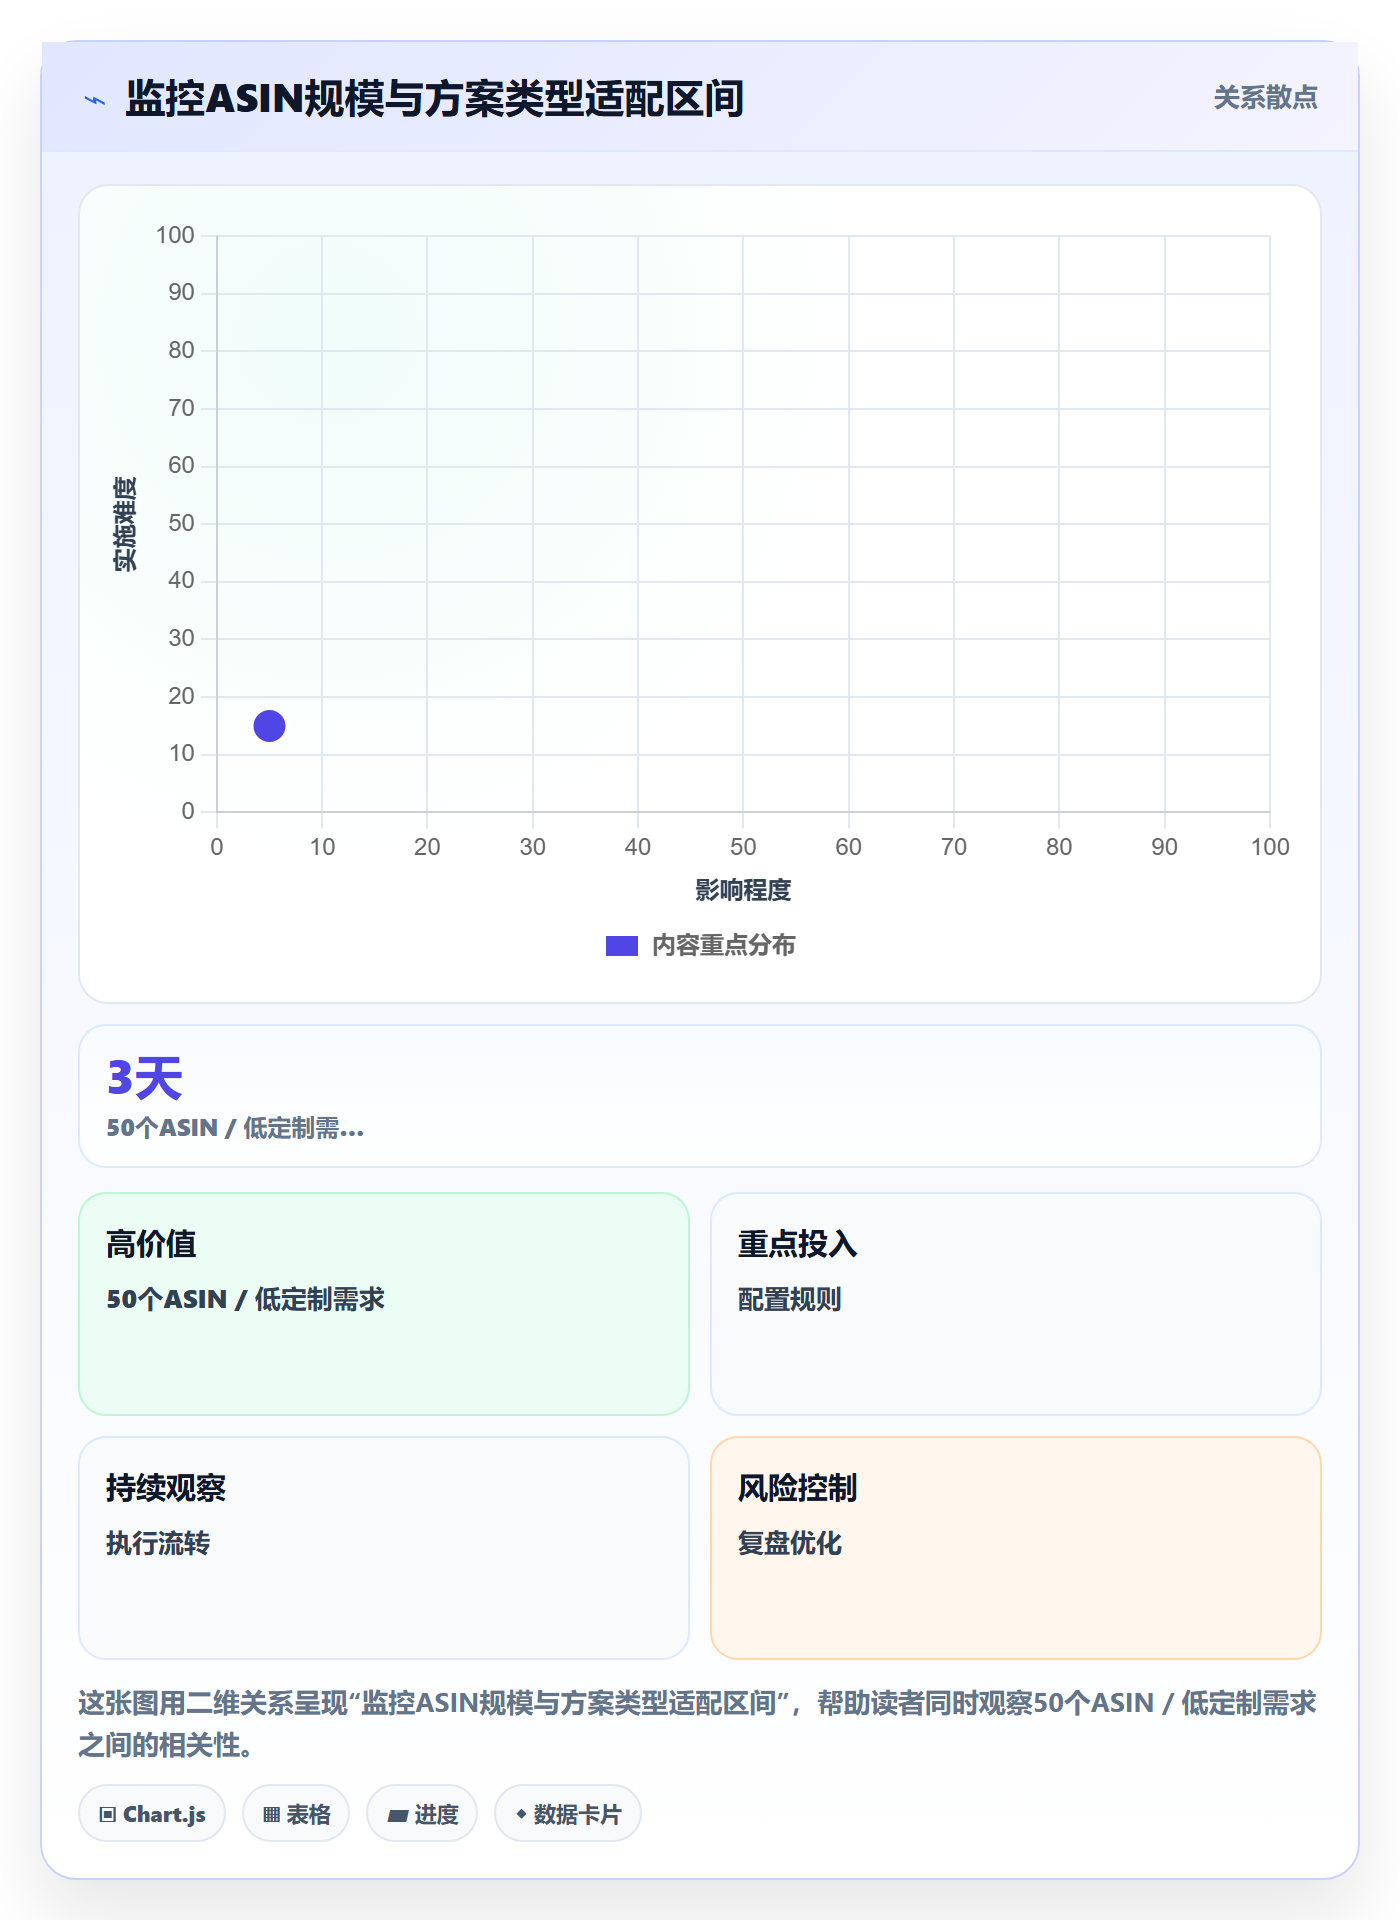Select the 3天 data card

(700, 1096)
